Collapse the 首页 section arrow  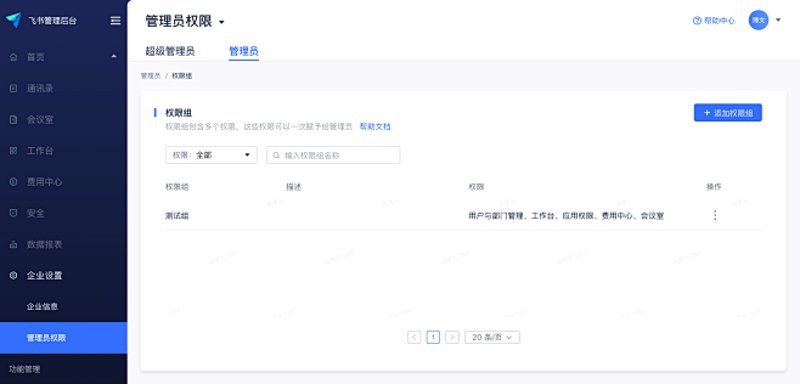(114, 56)
